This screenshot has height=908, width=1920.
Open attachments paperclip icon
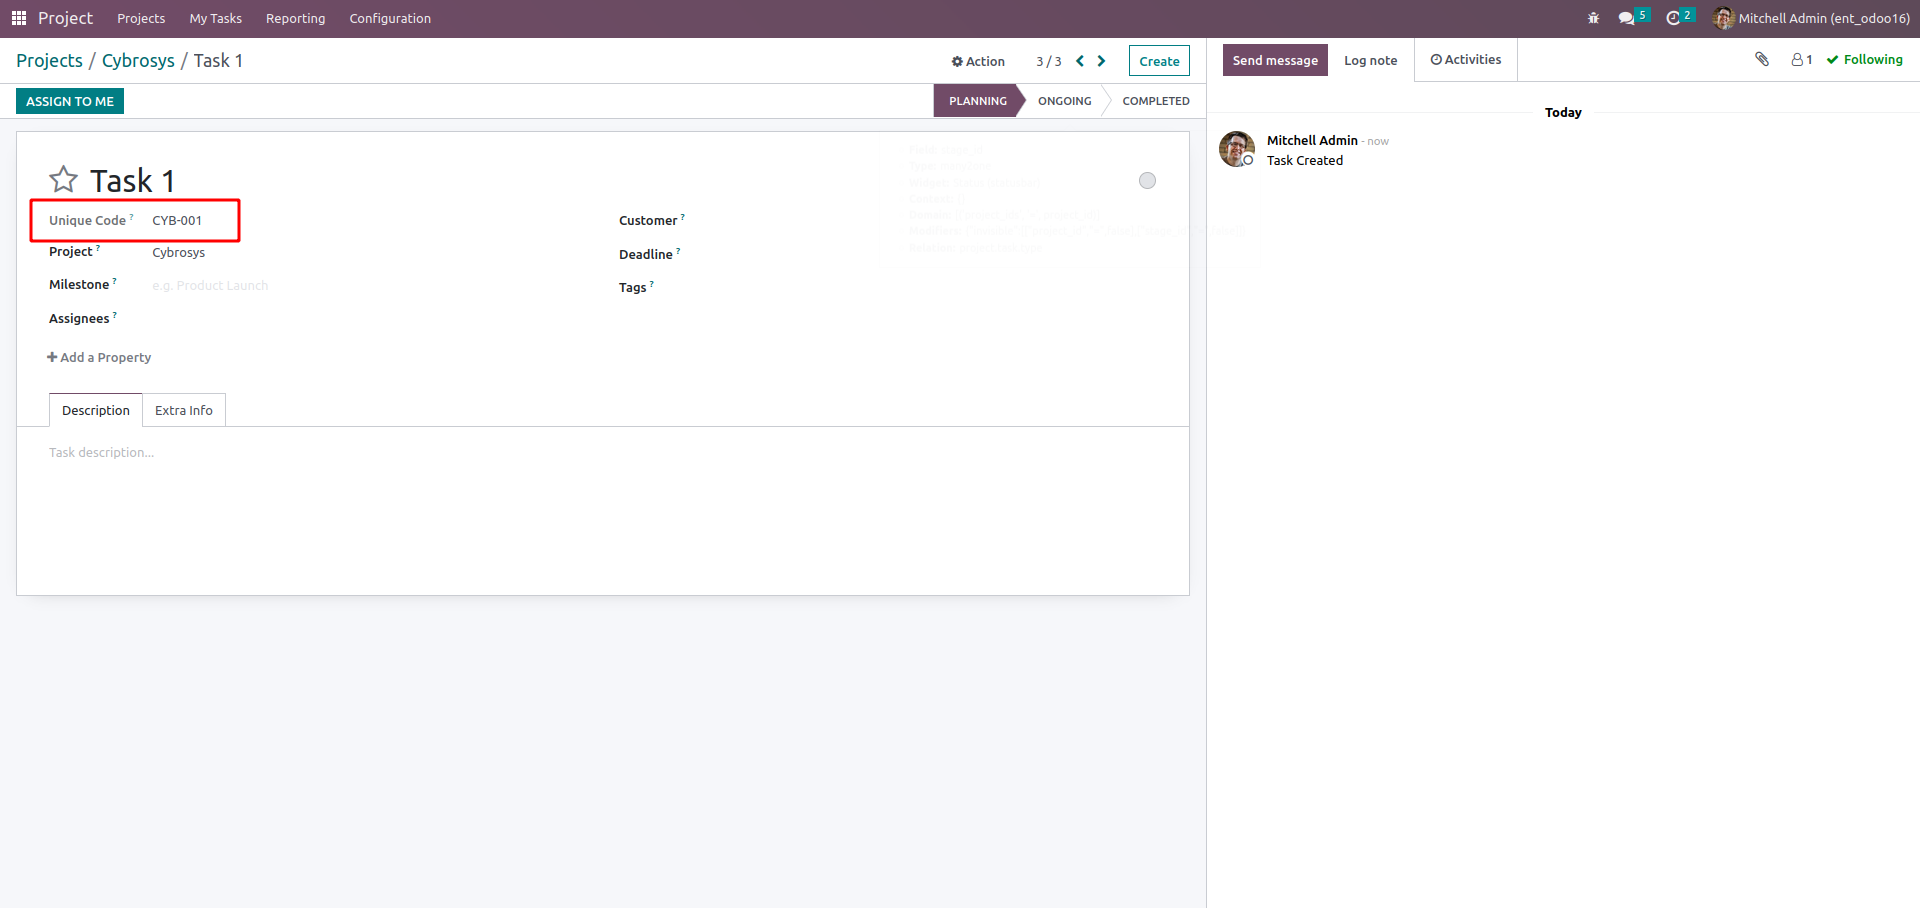pos(1762,59)
